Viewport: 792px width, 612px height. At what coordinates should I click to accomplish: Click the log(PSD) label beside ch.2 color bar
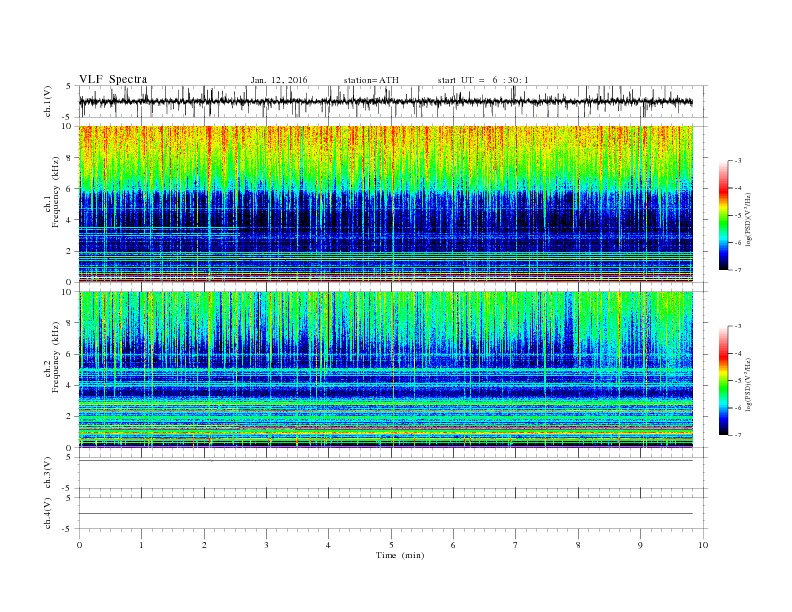click(x=748, y=385)
